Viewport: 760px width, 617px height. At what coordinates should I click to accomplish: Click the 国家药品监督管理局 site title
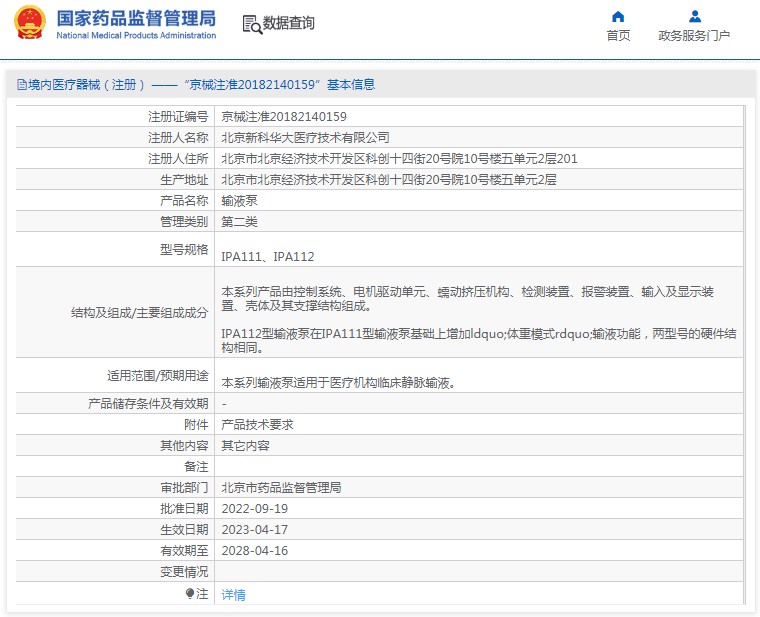point(136,18)
